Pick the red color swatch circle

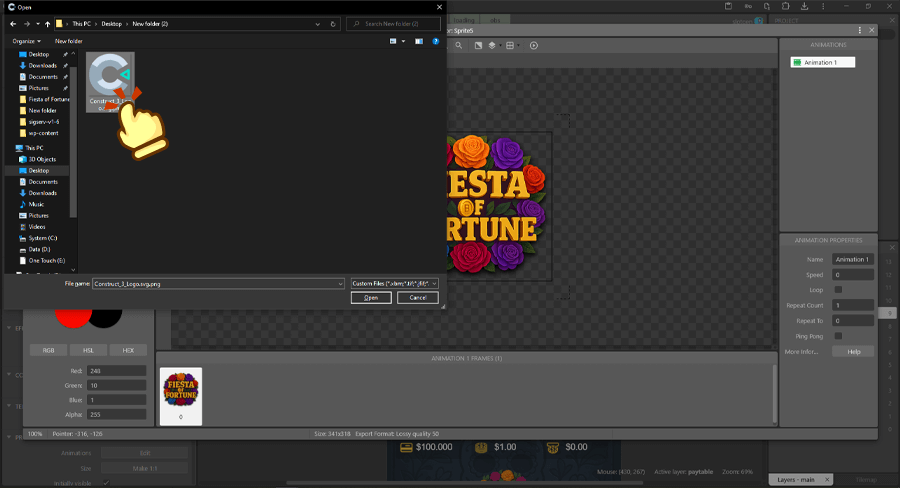tap(72, 315)
